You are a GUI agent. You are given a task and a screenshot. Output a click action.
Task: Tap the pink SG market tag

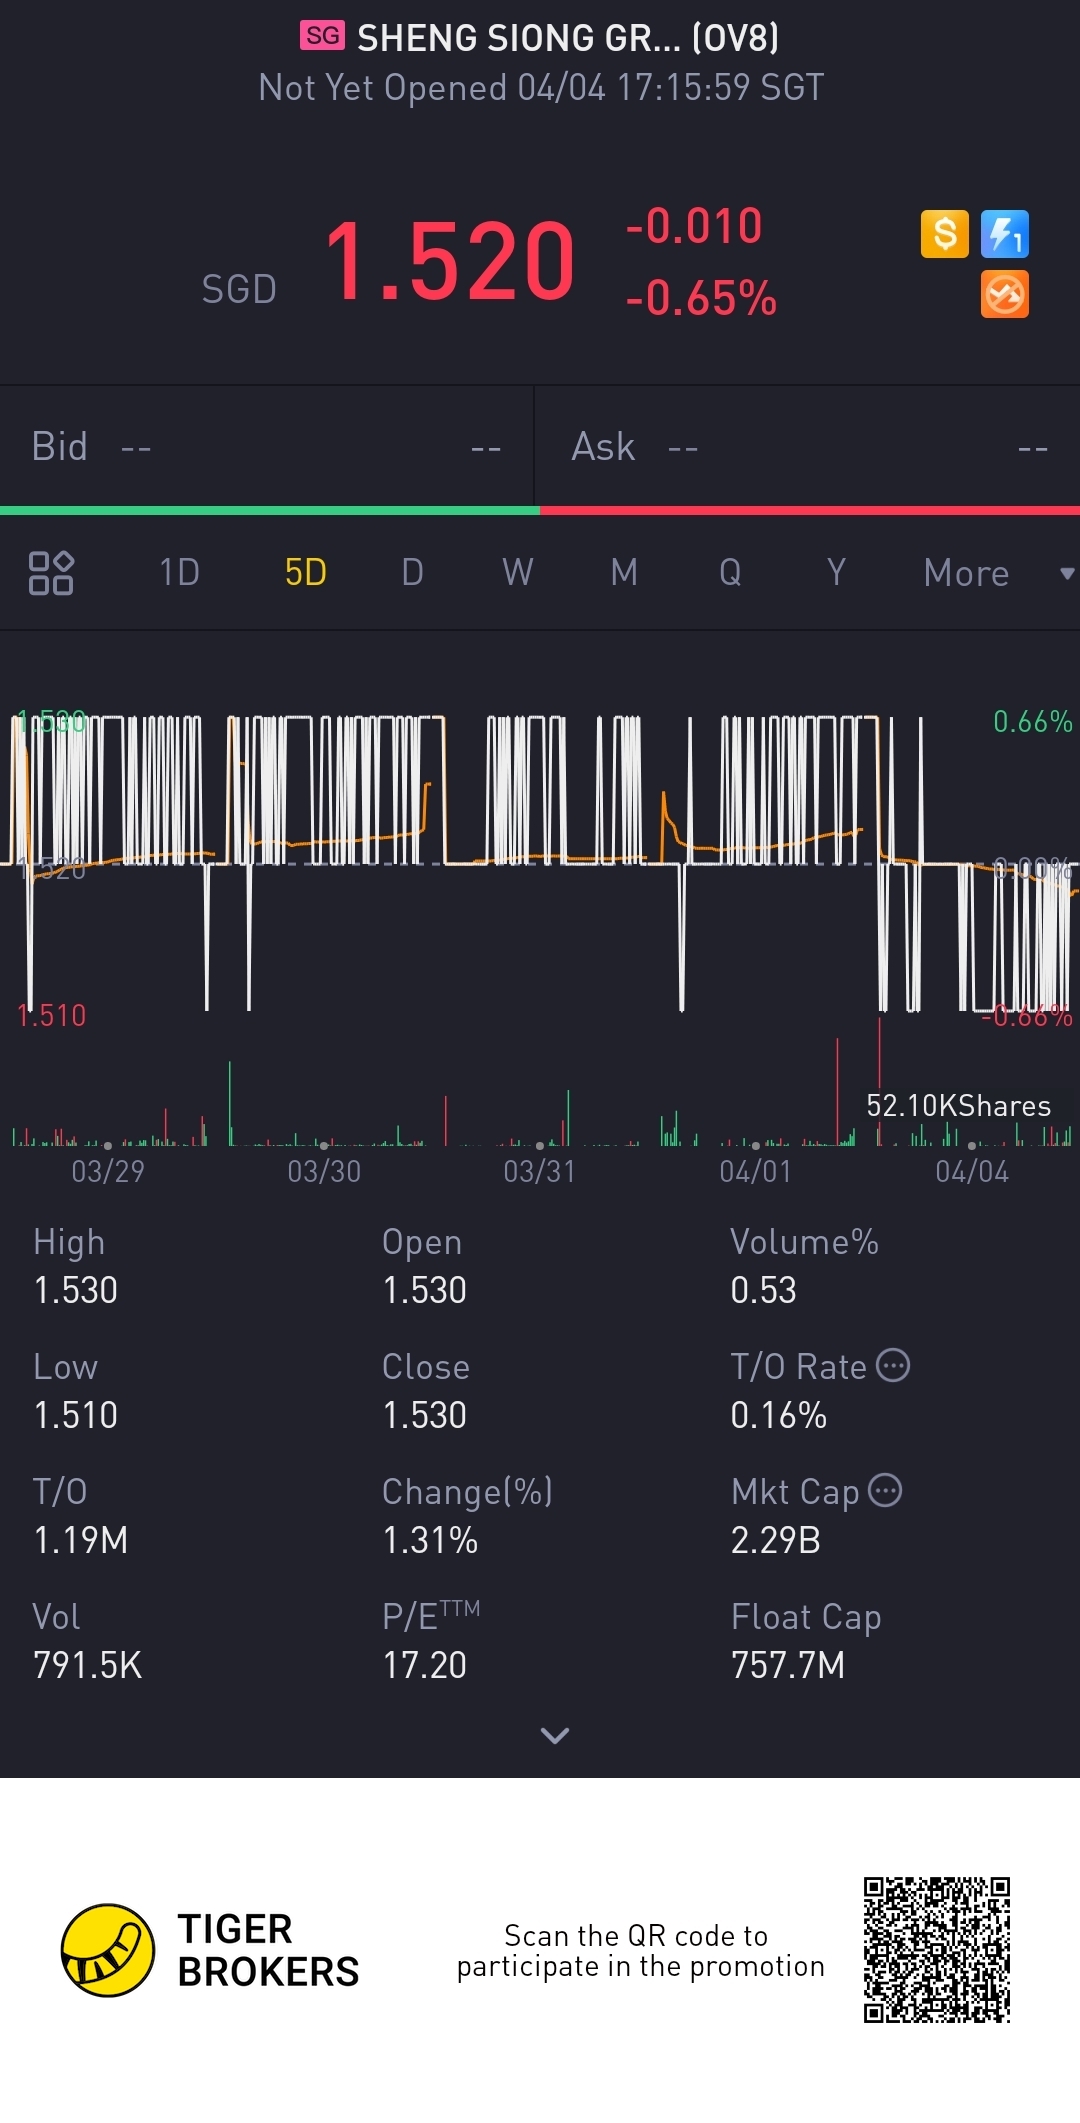tap(322, 36)
